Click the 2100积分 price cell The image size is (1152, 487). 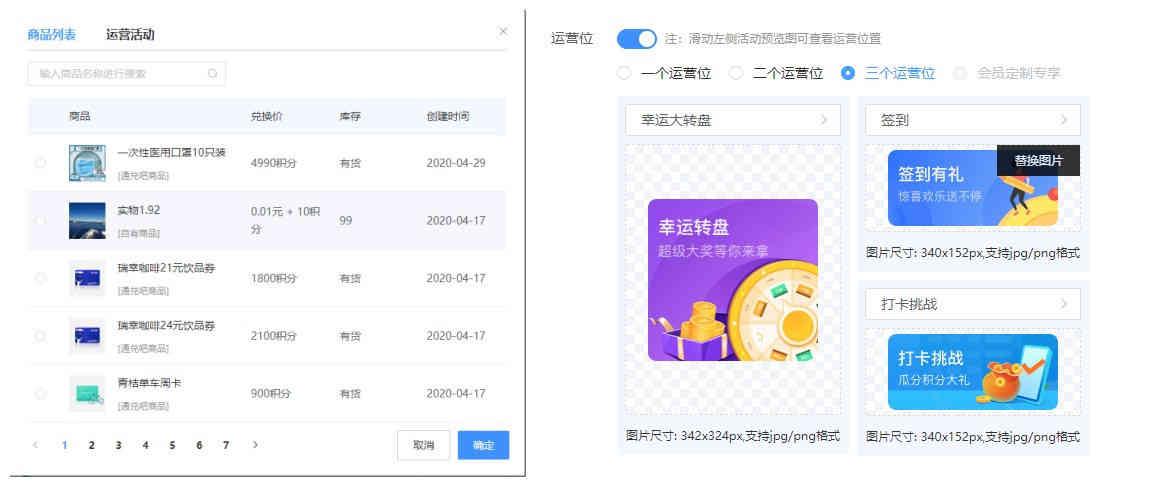click(x=273, y=336)
